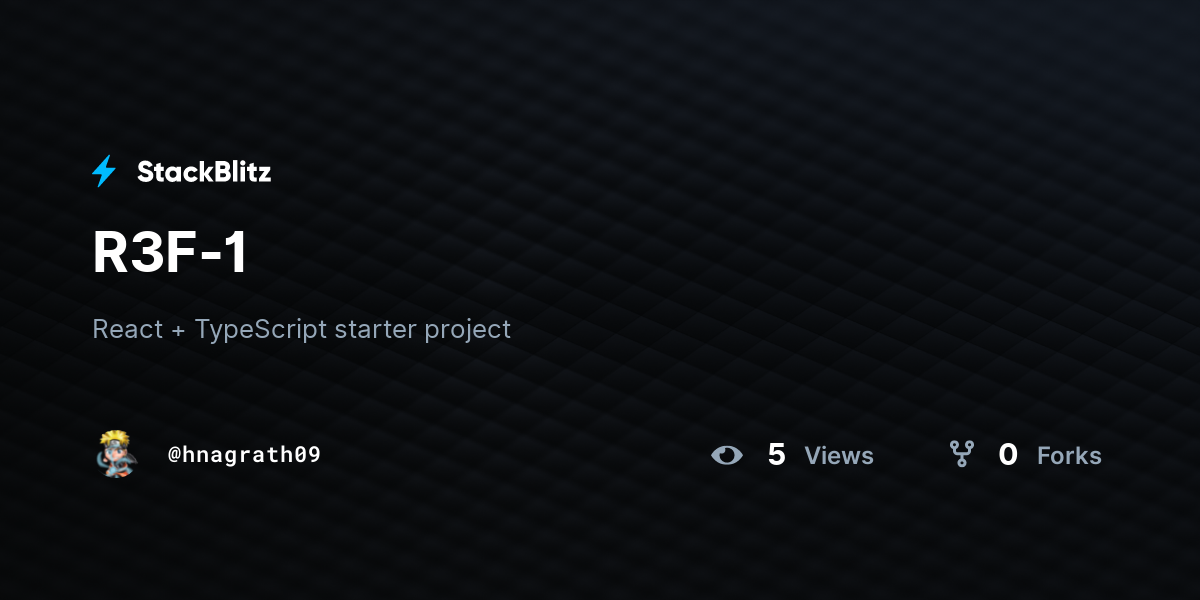
Task: Click the @hnagrath09 username
Action: (x=244, y=455)
